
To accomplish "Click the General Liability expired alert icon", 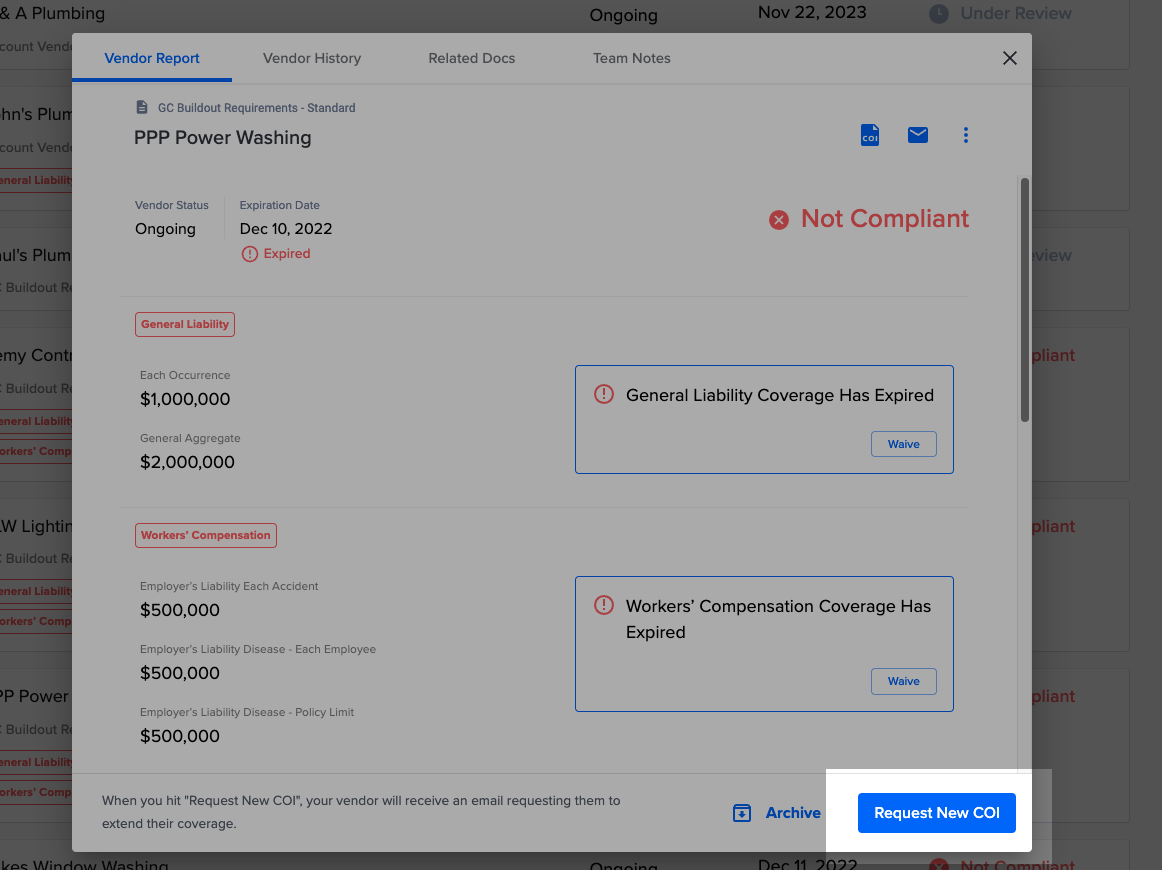I will point(604,395).
